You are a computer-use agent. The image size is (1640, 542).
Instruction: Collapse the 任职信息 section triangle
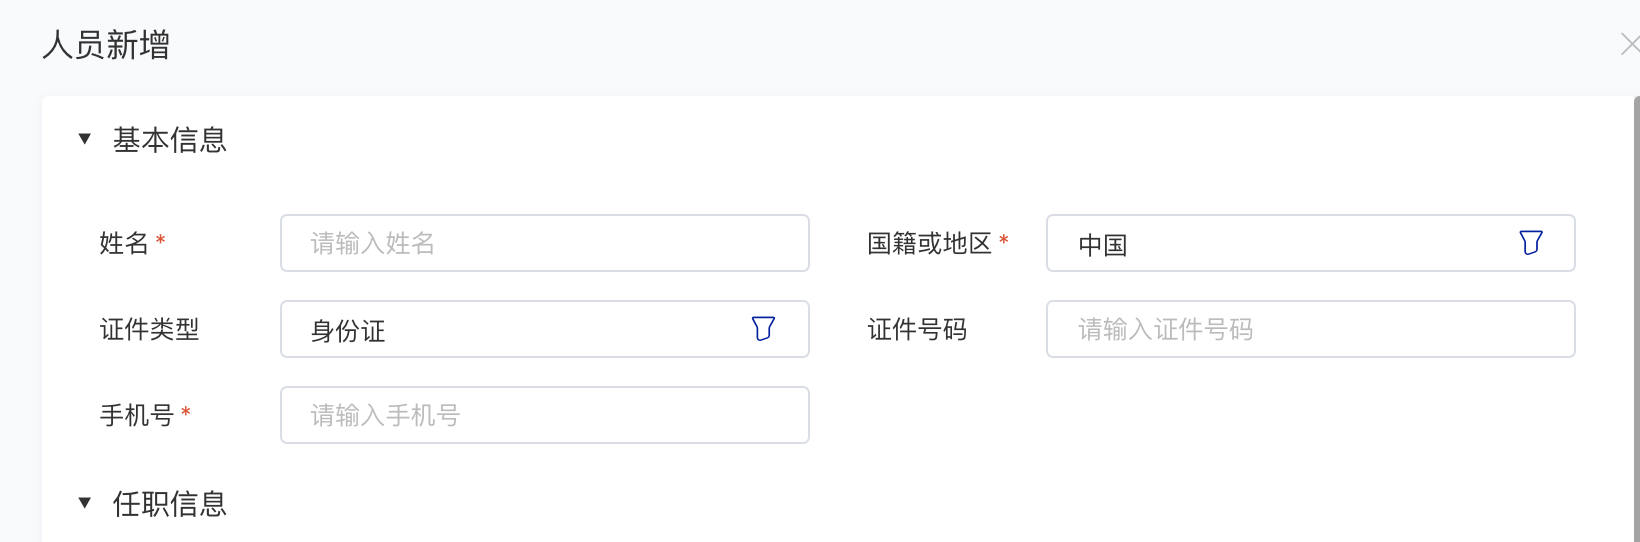[85, 503]
